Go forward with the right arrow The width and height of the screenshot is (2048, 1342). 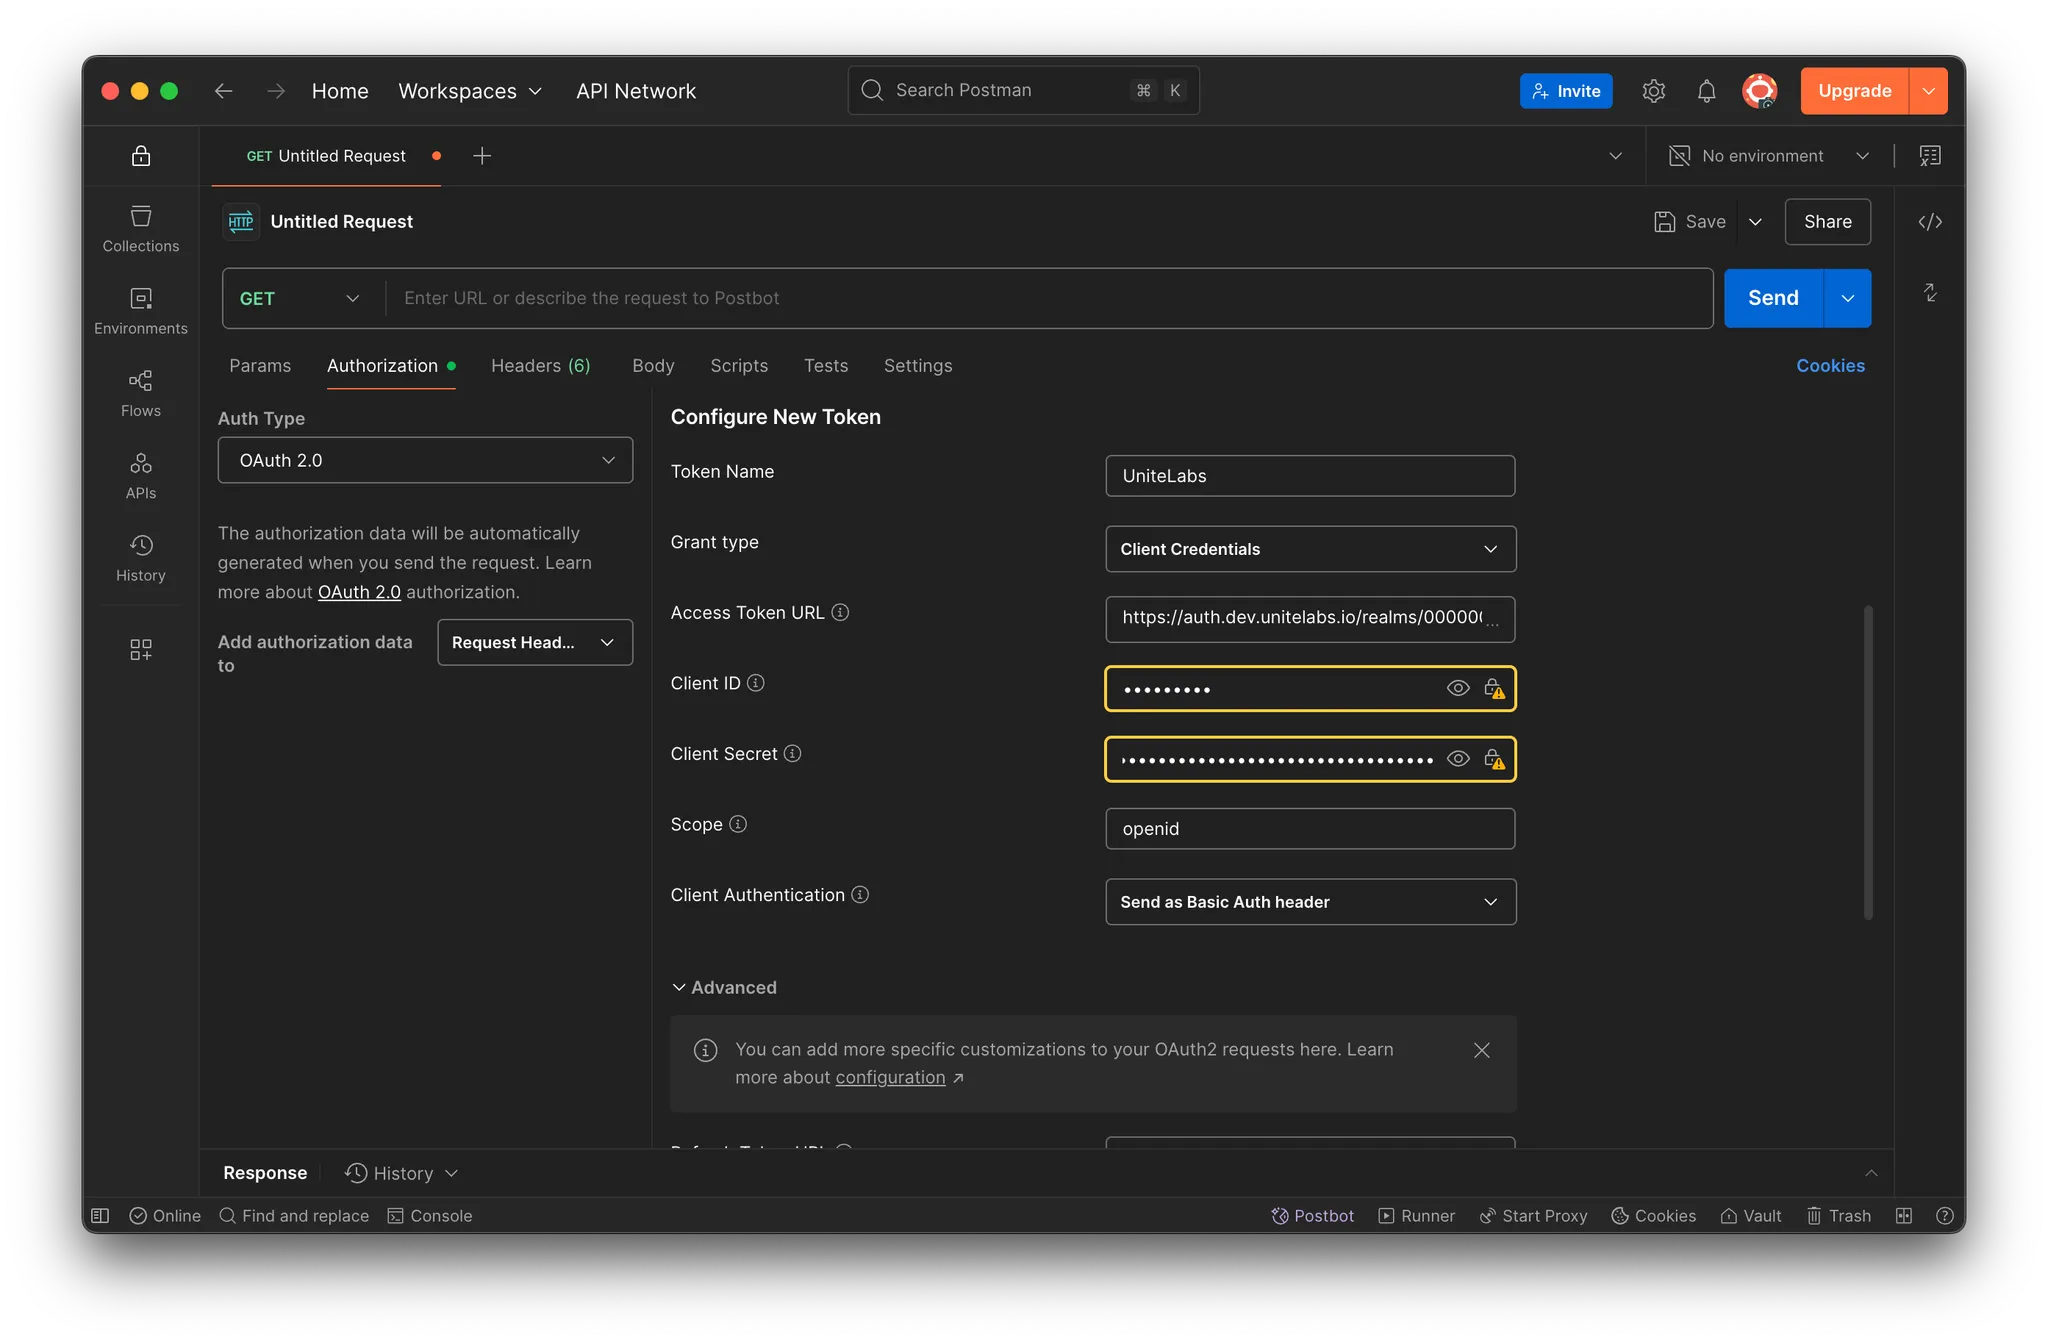click(276, 91)
